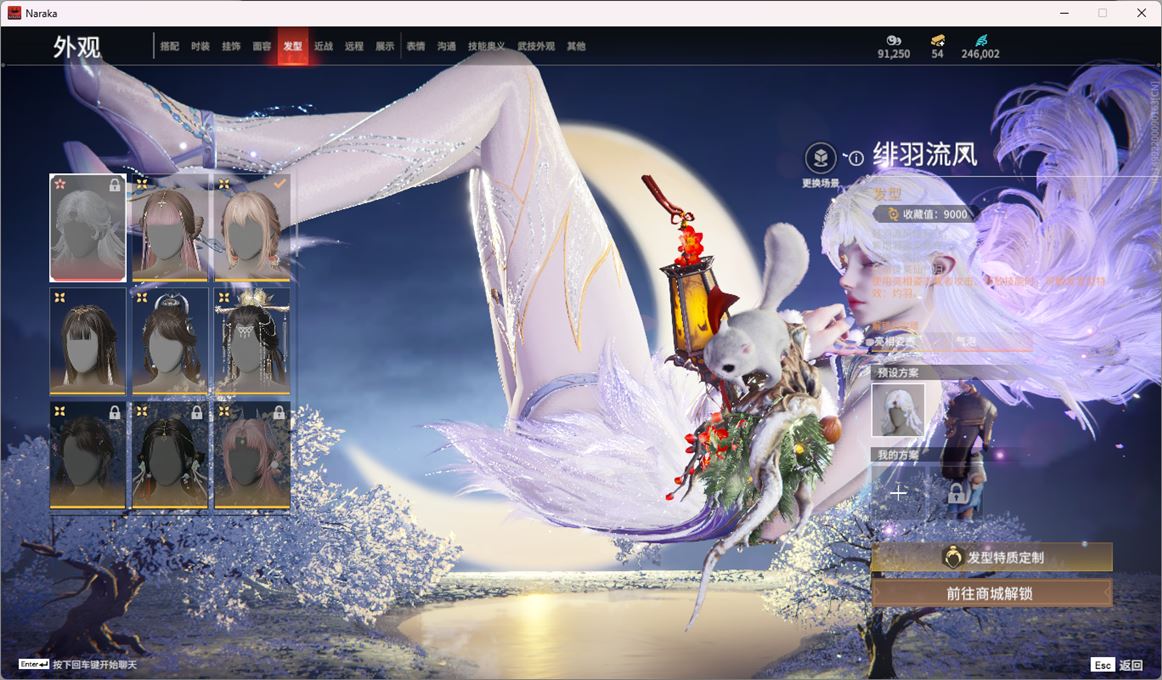Select the dark updo with silver crown
Screen dimensions: 1162x680
[170, 341]
